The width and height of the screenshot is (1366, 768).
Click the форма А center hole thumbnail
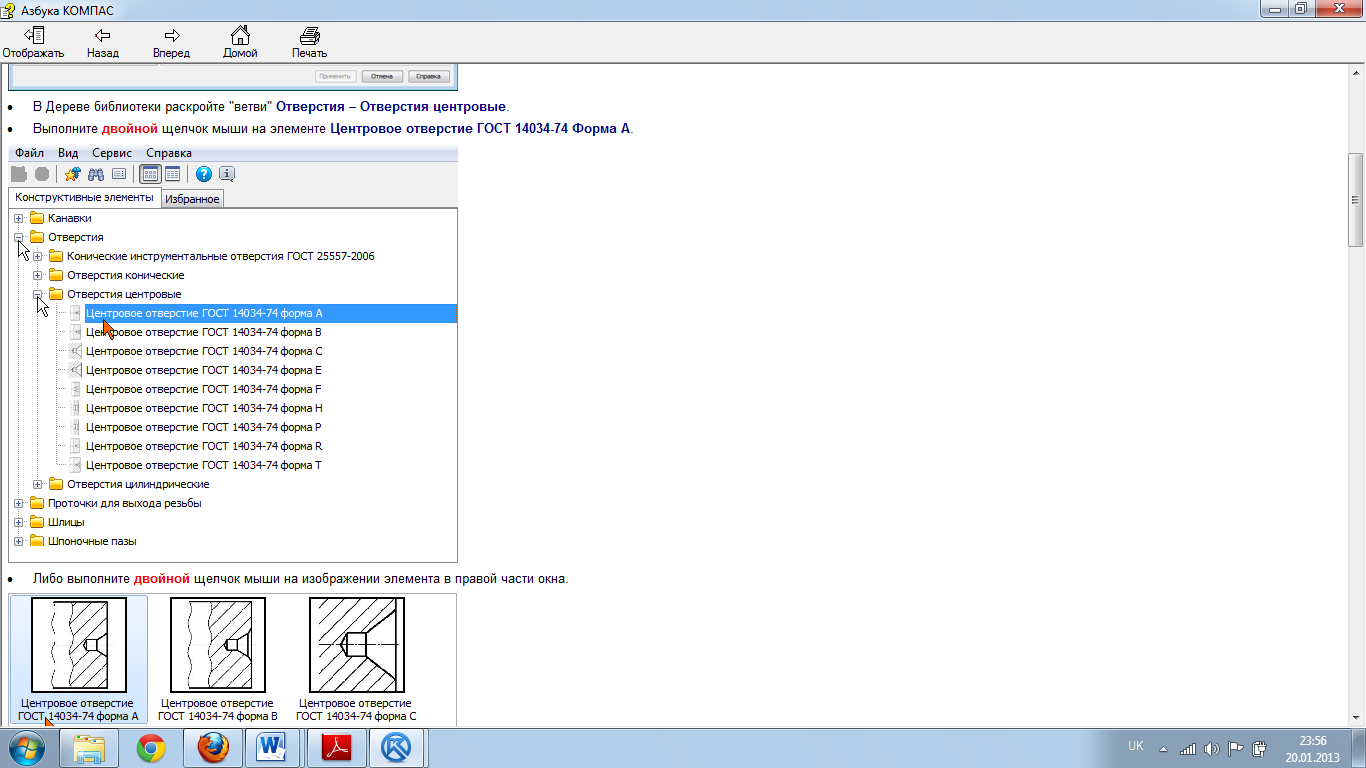click(x=79, y=645)
